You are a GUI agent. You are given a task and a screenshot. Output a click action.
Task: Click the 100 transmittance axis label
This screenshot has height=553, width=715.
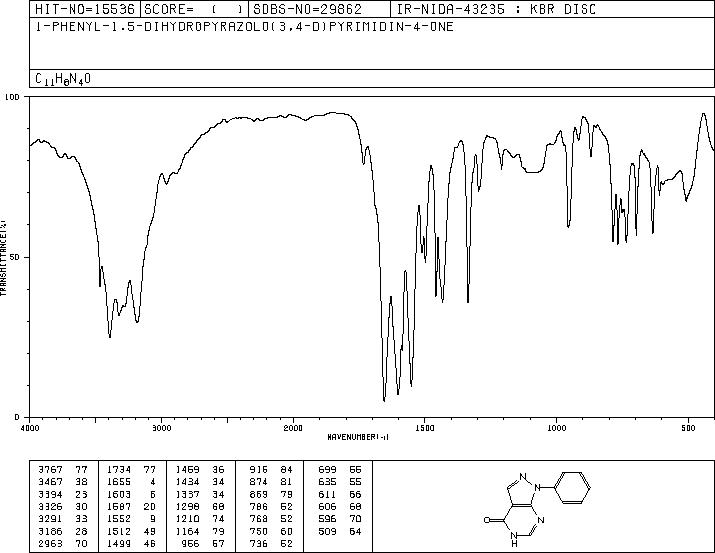coord(12,97)
